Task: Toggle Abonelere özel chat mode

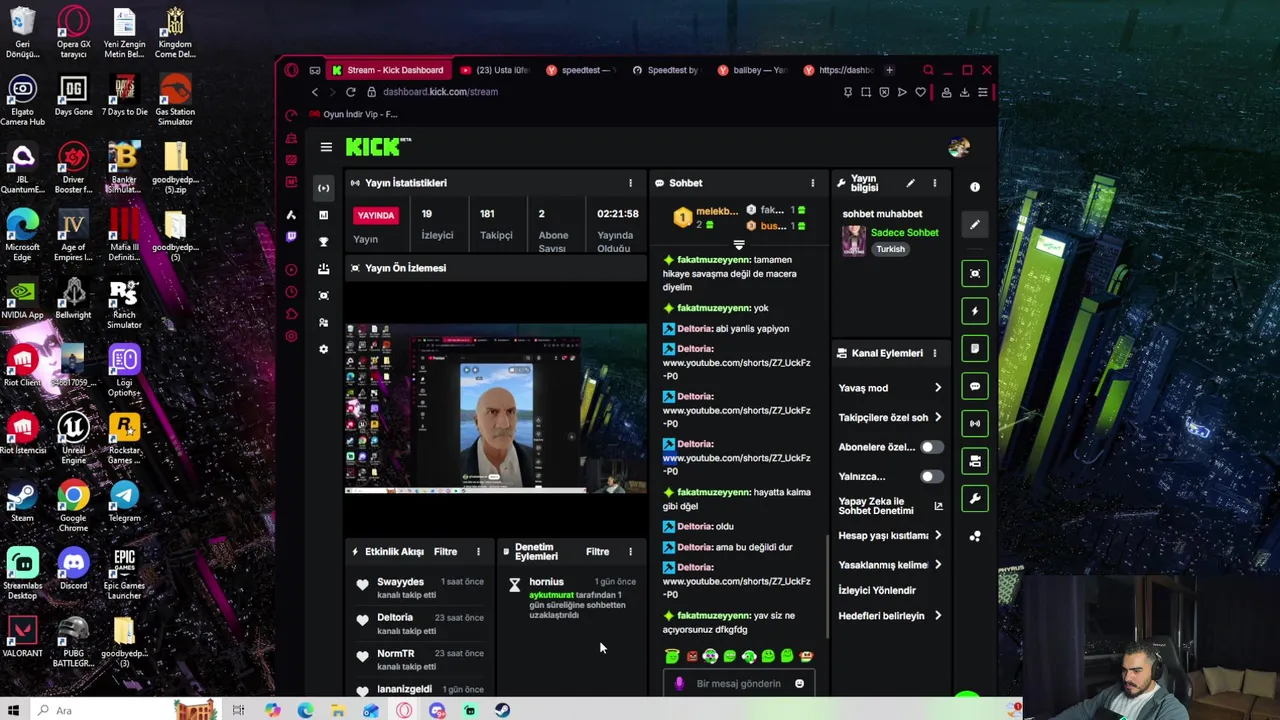Action: point(930,447)
